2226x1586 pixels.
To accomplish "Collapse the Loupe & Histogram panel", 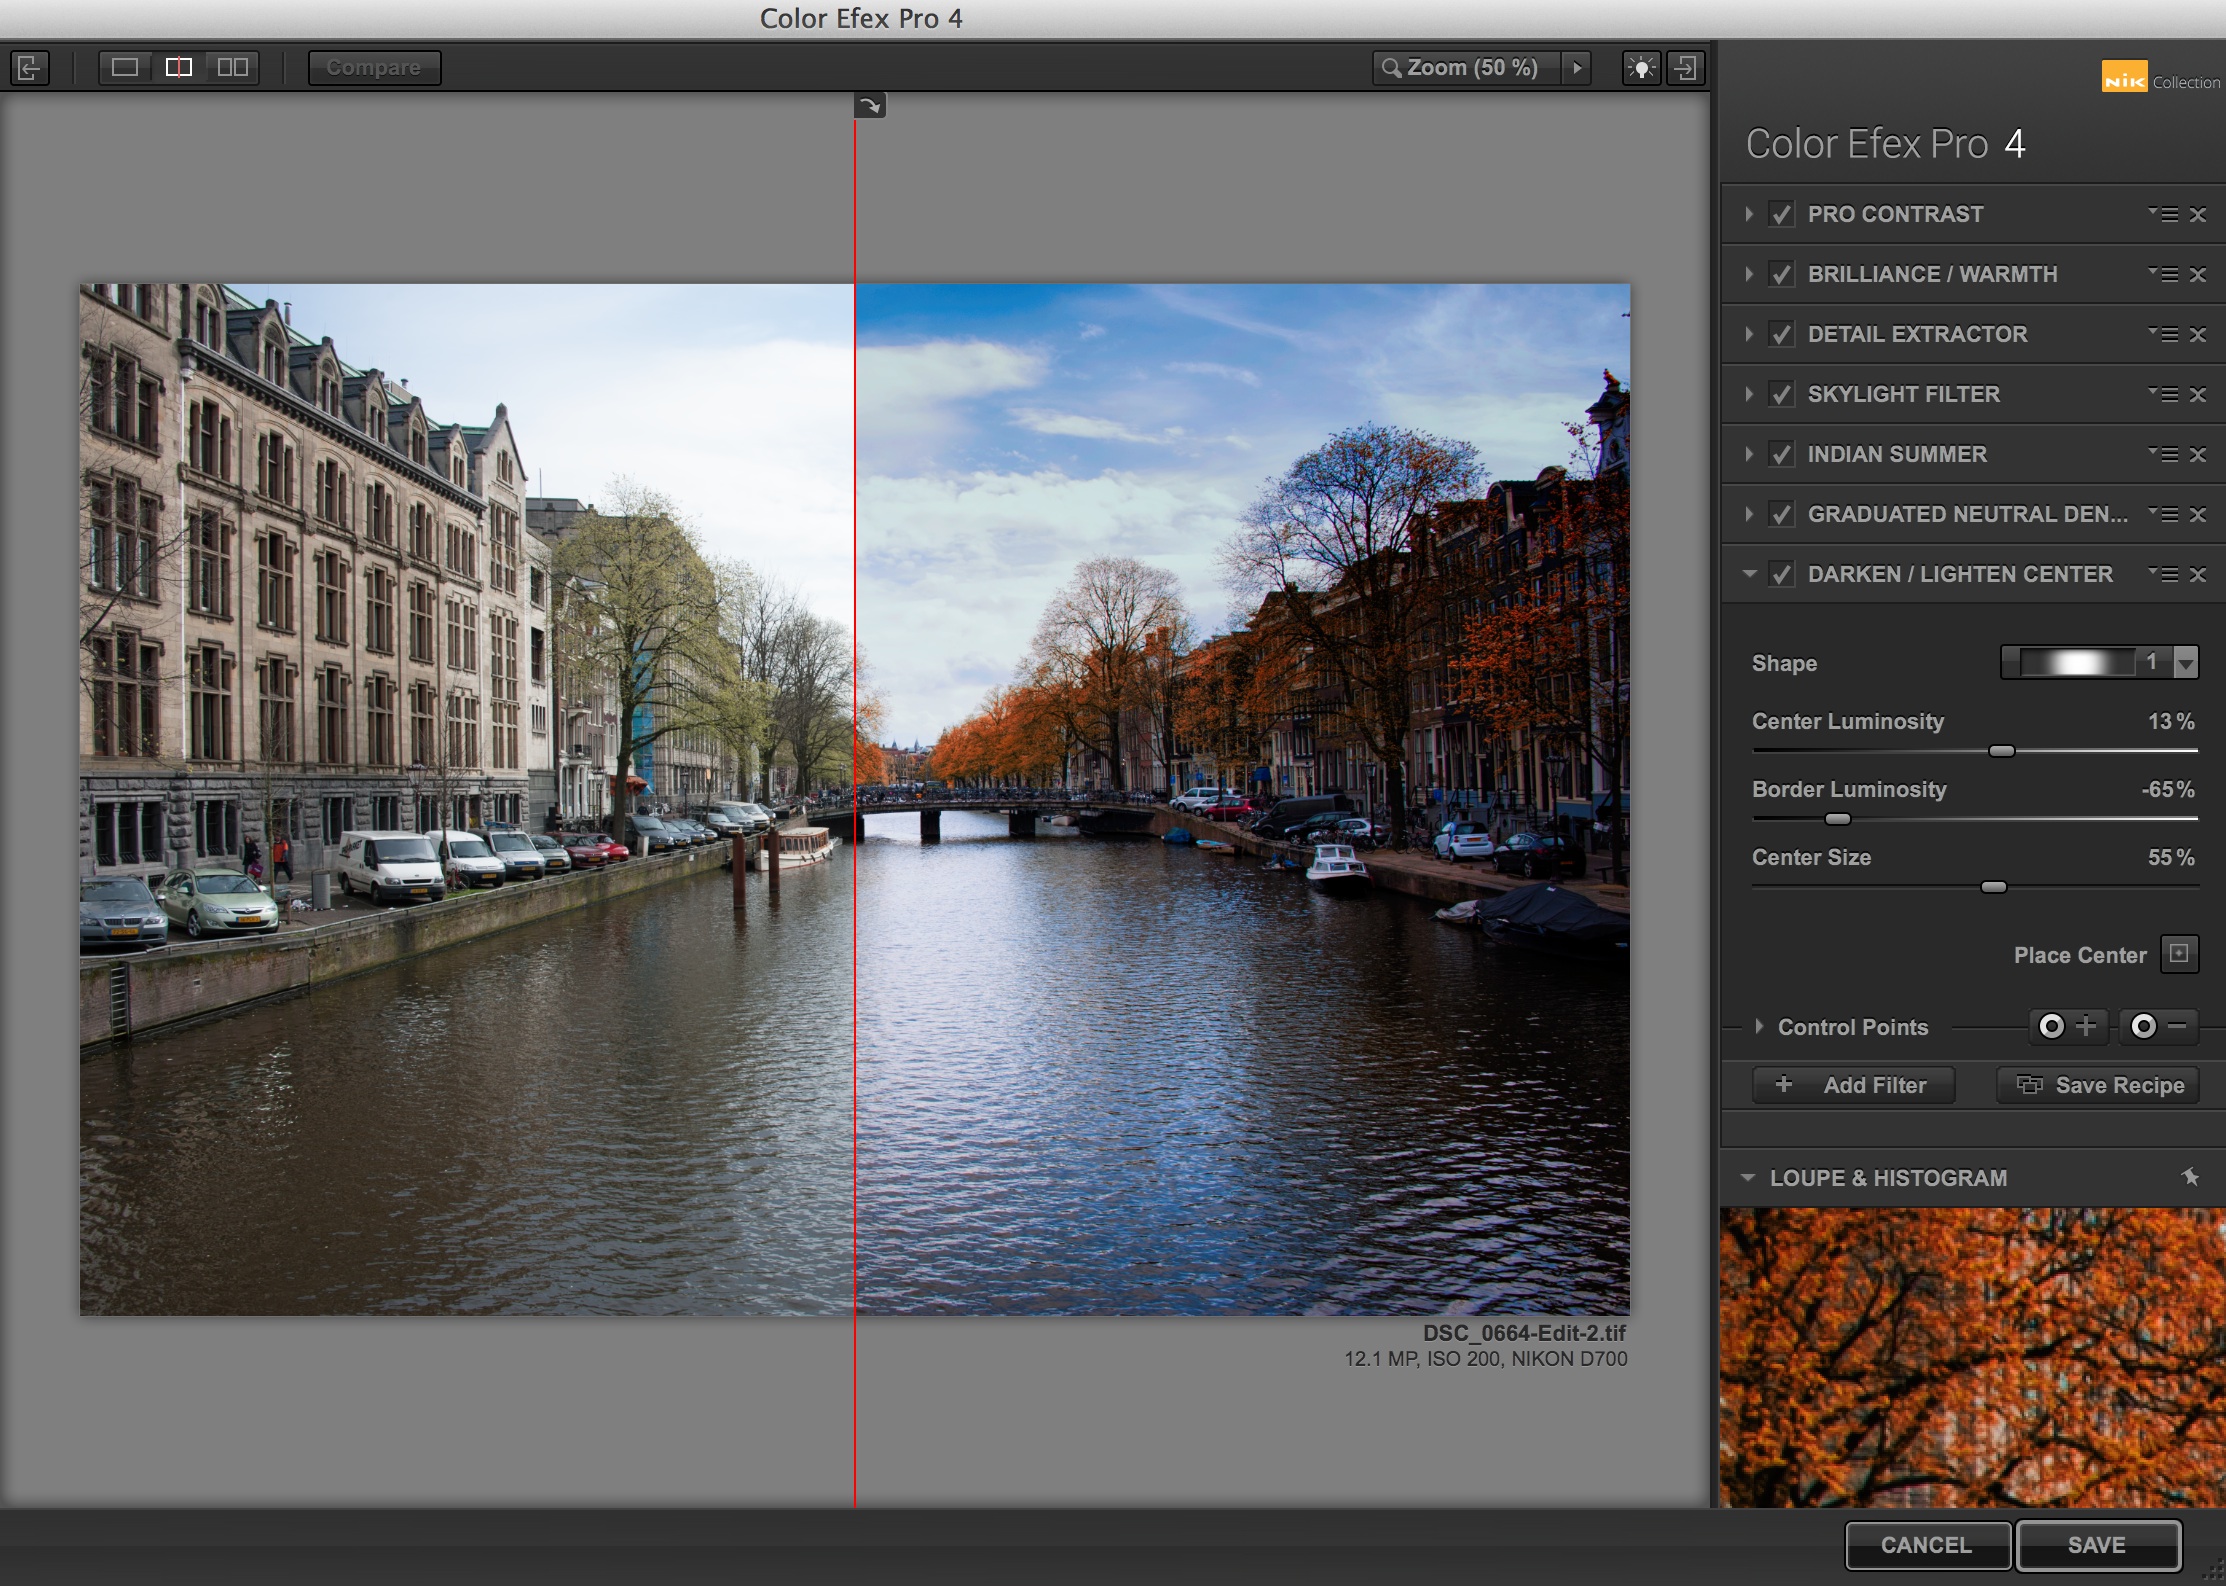I will tap(1748, 1178).
